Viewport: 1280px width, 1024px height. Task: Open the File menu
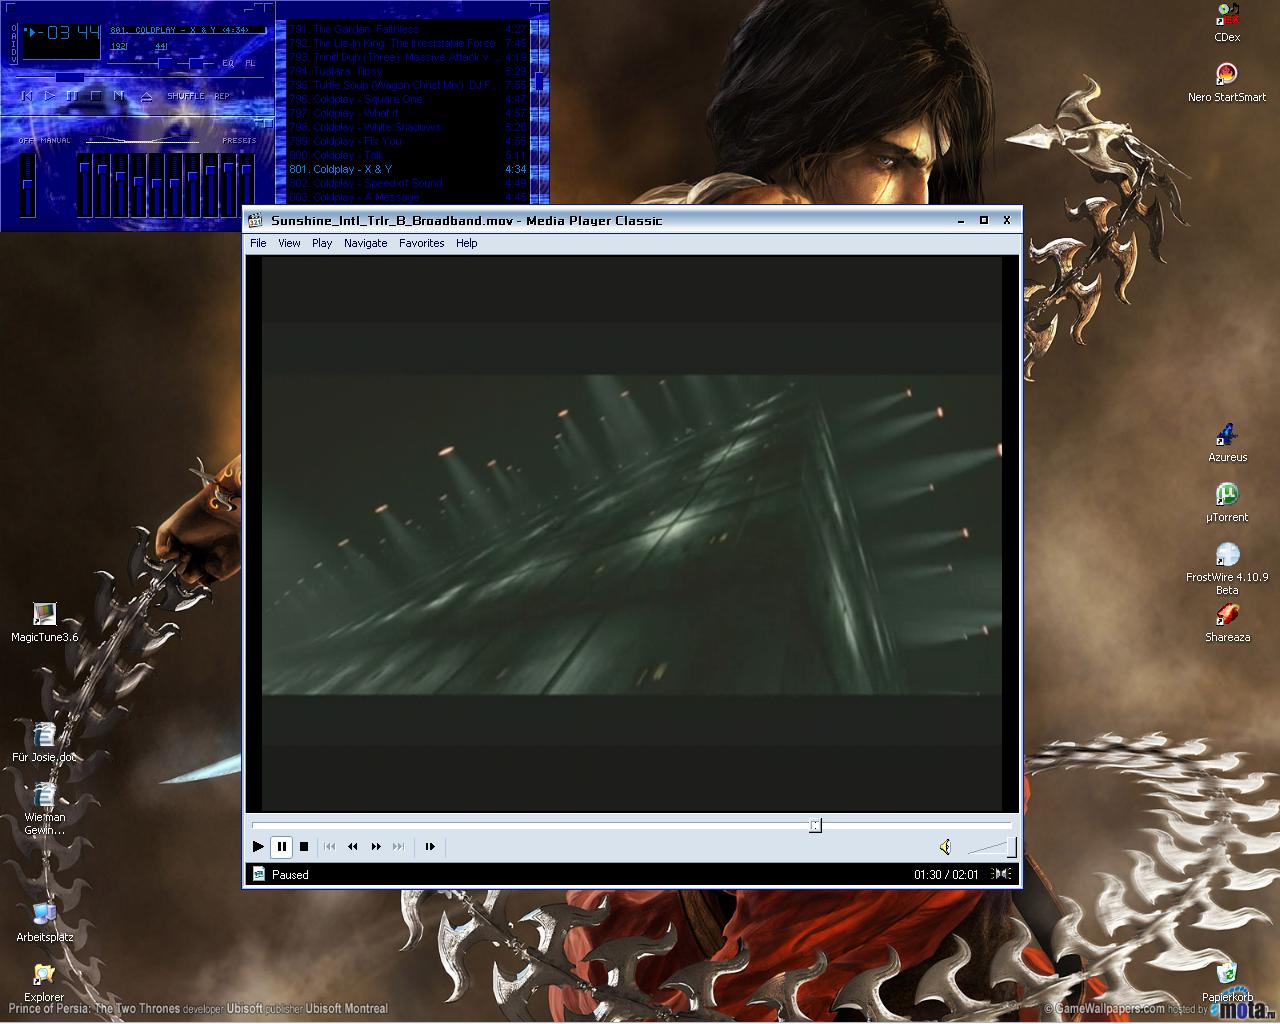(258, 243)
